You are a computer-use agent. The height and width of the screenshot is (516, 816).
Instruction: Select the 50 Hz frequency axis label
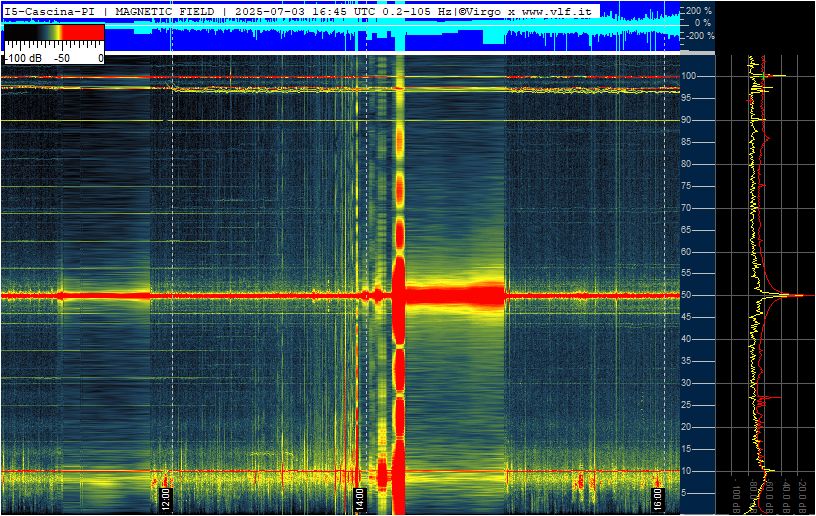click(x=686, y=295)
